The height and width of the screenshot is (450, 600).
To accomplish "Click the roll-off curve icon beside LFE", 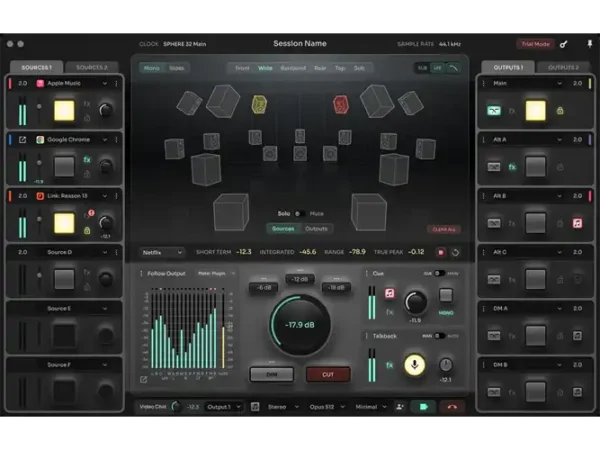I will pyautogui.click(x=453, y=68).
